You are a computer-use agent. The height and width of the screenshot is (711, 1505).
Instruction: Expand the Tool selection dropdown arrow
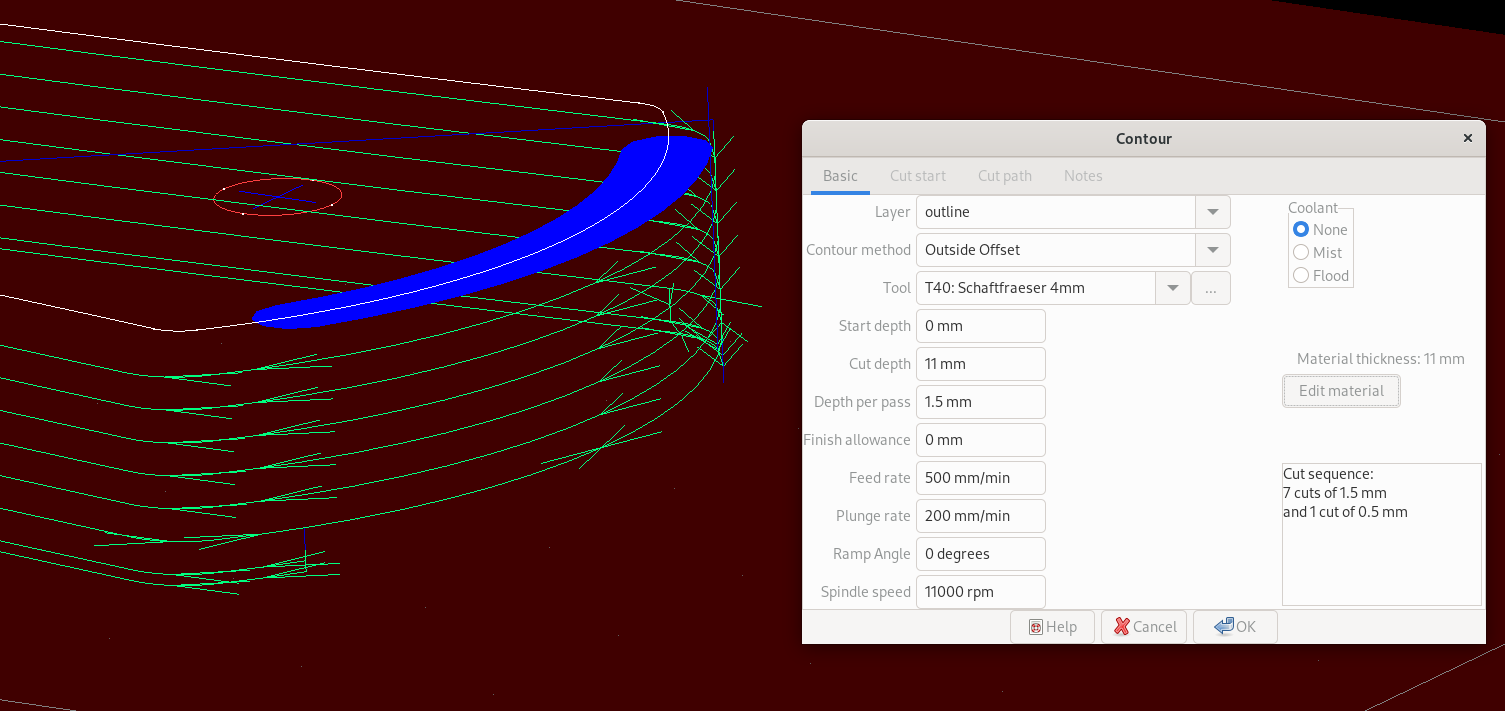[x=1172, y=288]
